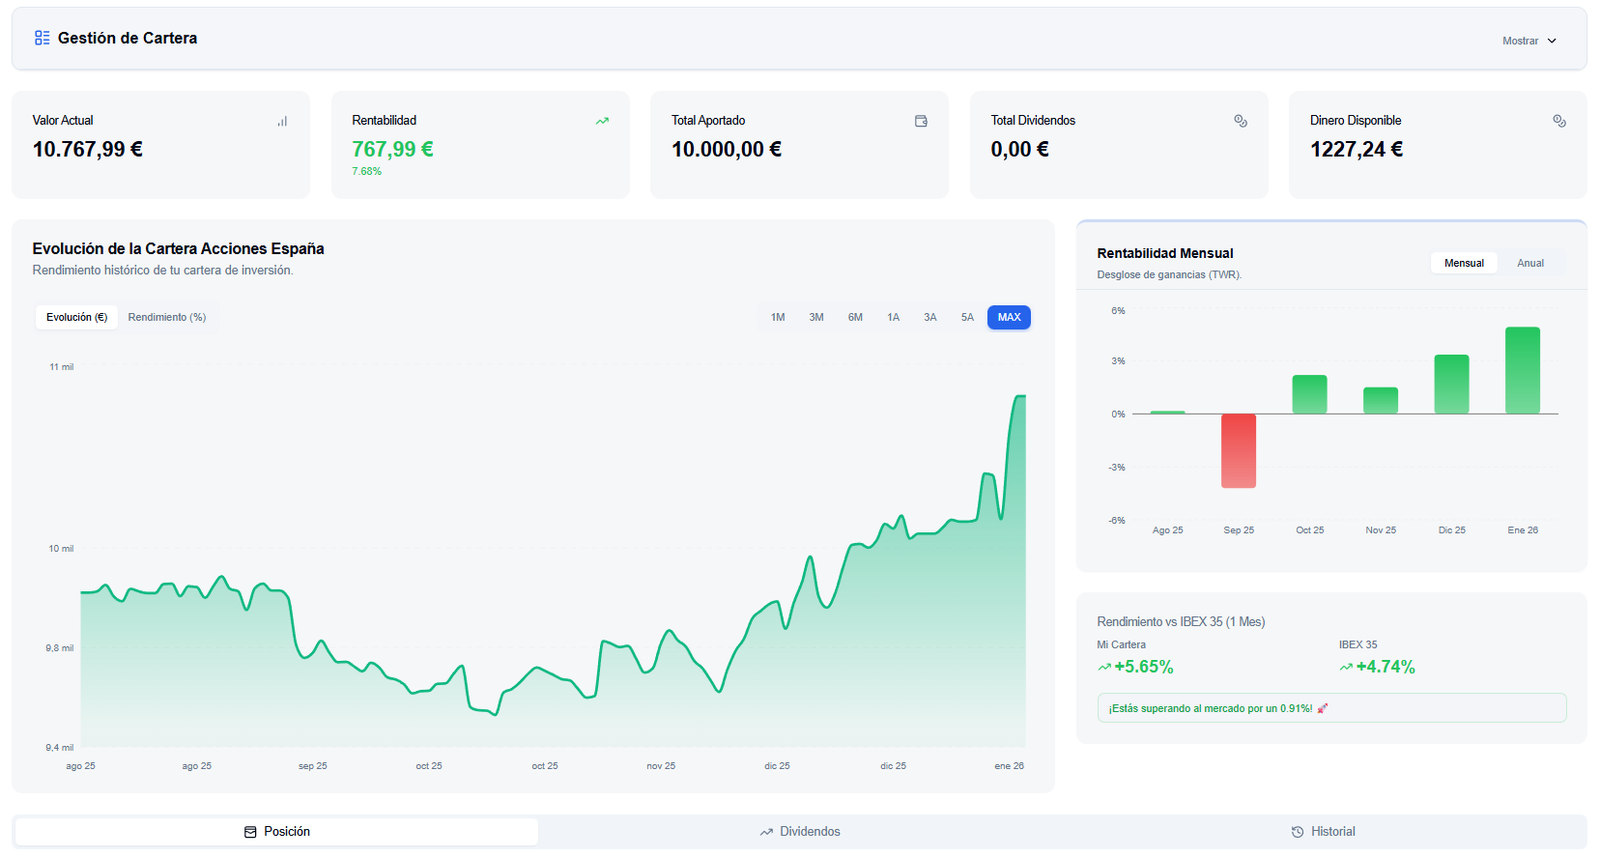1600x858 pixels.
Task: Click the trending arrow icon in Rentabilidad card
Action: pyautogui.click(x=602, y=121)
